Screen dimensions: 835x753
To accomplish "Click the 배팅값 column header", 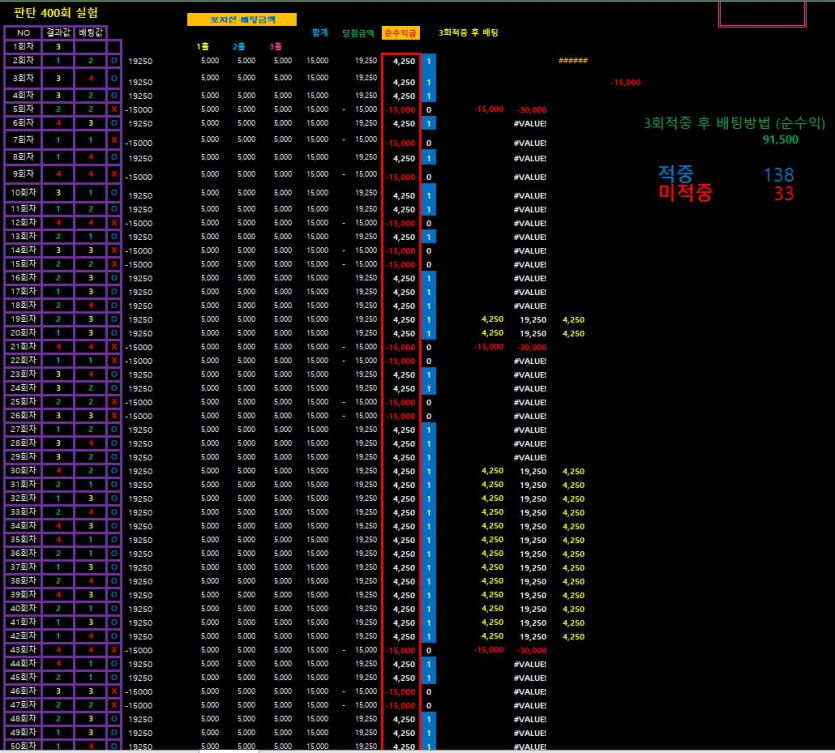I will tap(91, 32).
